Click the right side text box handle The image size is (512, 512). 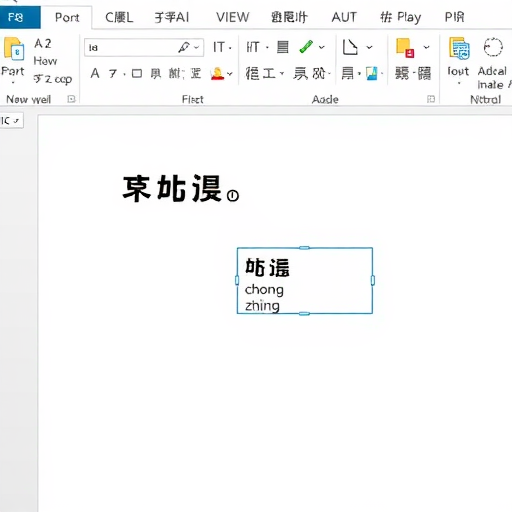click(x=372, y=280)
